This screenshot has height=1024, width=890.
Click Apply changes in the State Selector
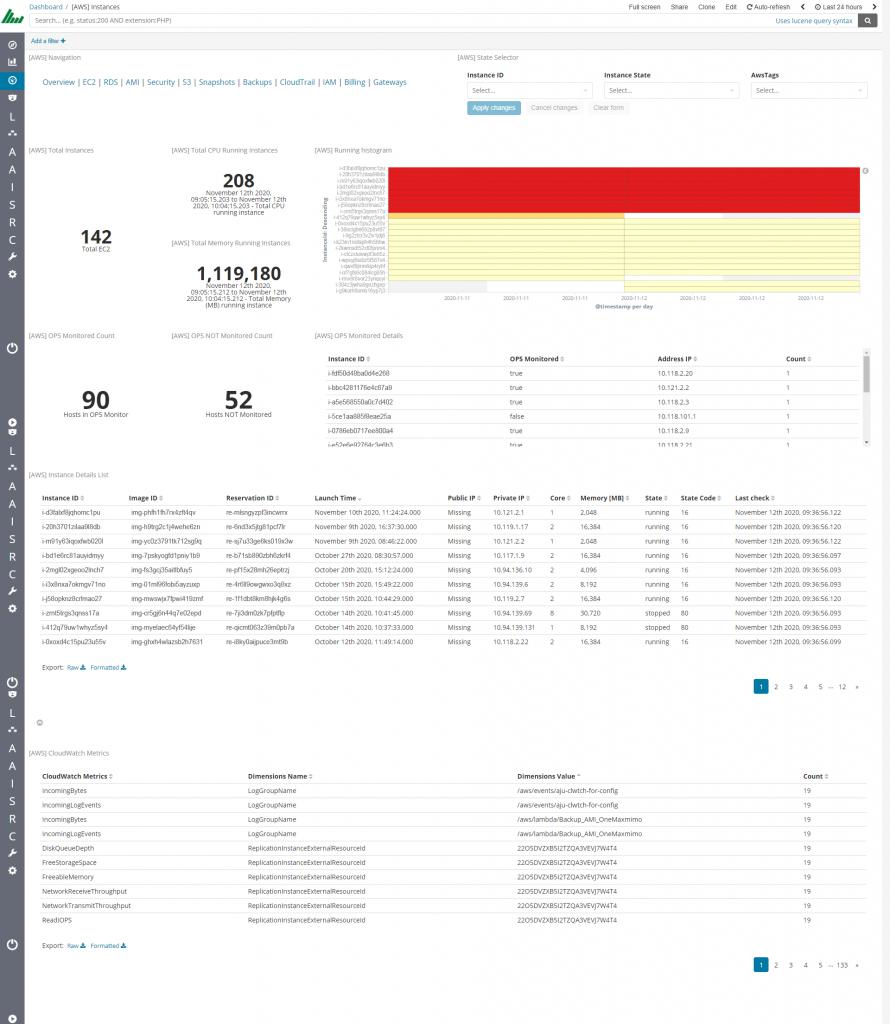click(x=493, y=107)
